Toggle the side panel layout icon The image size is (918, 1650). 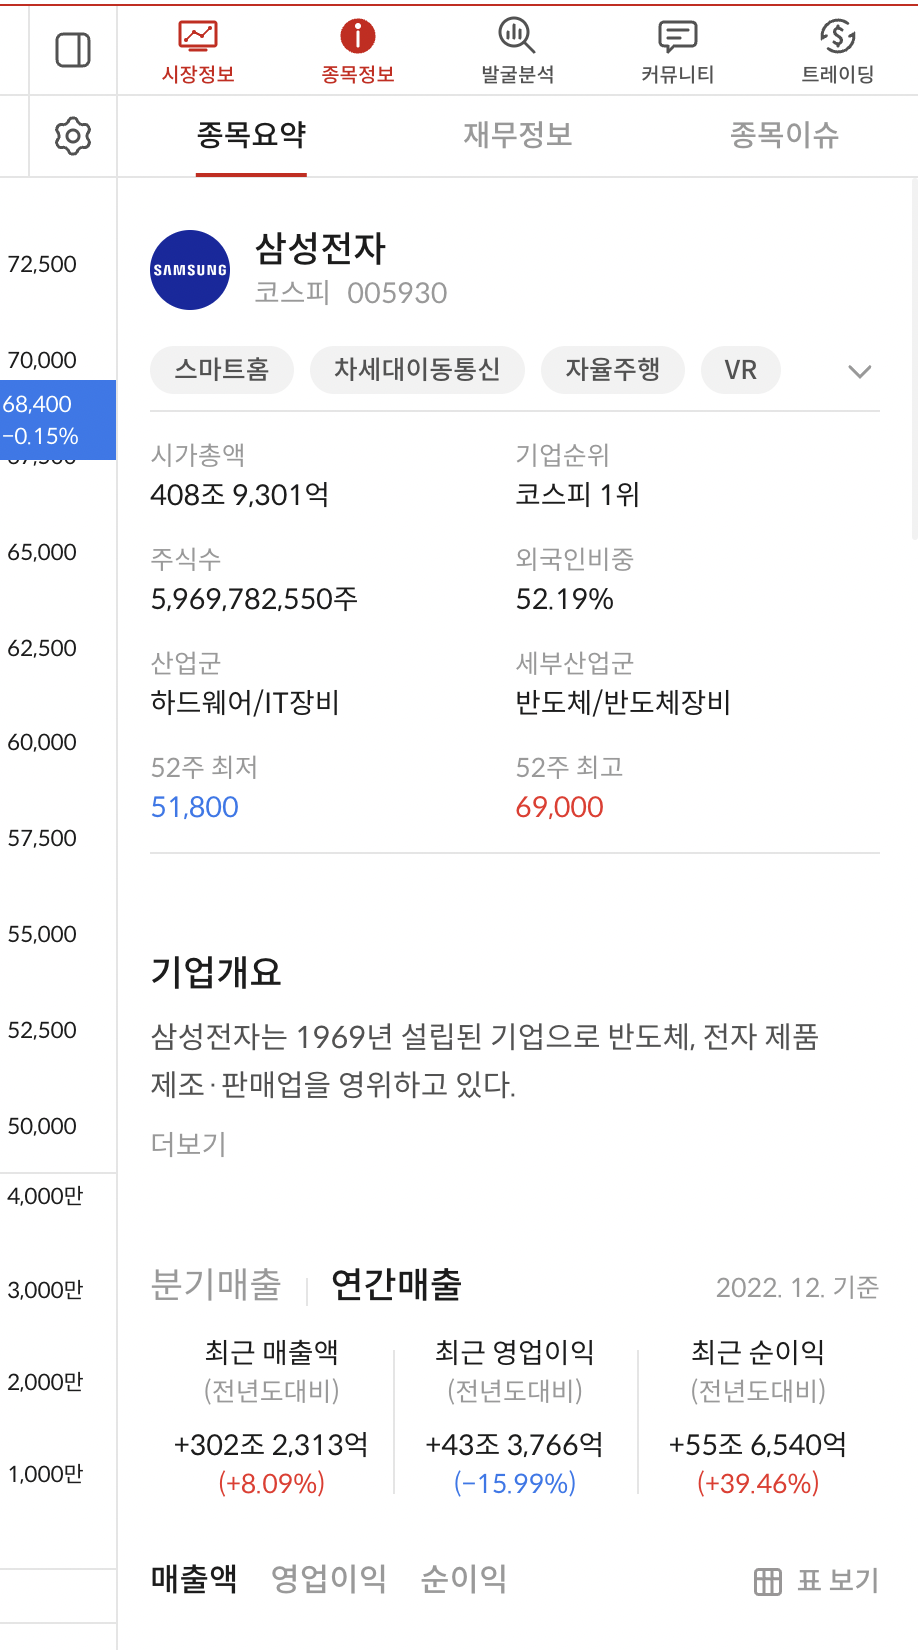73,50
